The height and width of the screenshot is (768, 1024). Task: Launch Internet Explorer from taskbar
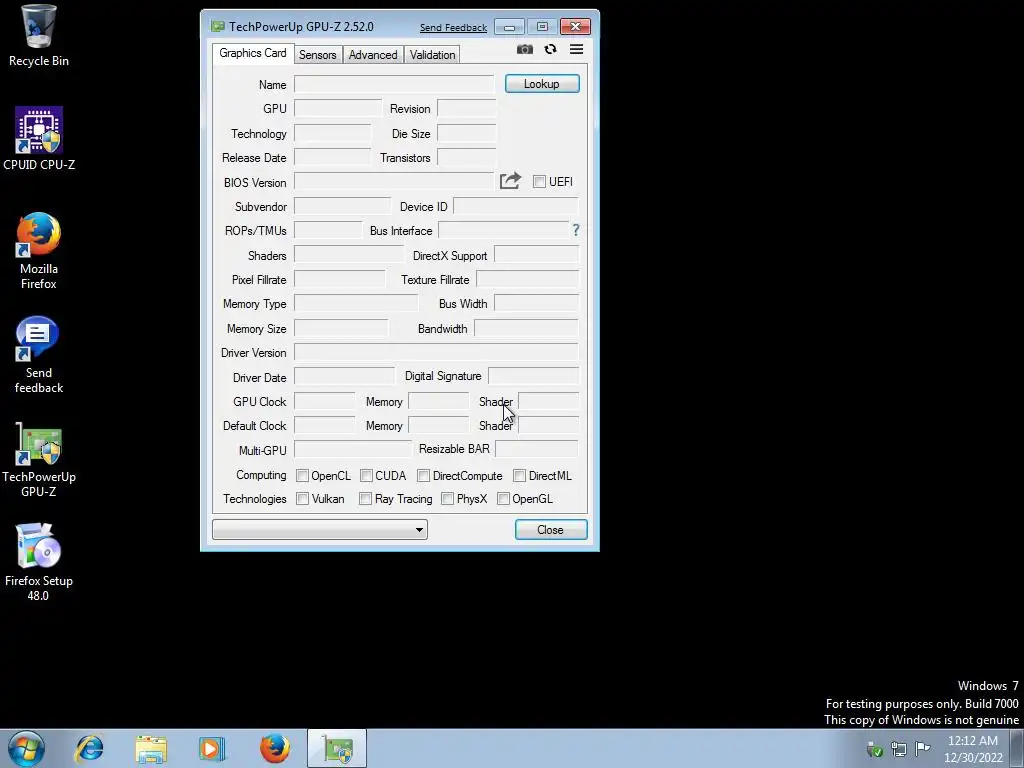click(x=89, y=748)
